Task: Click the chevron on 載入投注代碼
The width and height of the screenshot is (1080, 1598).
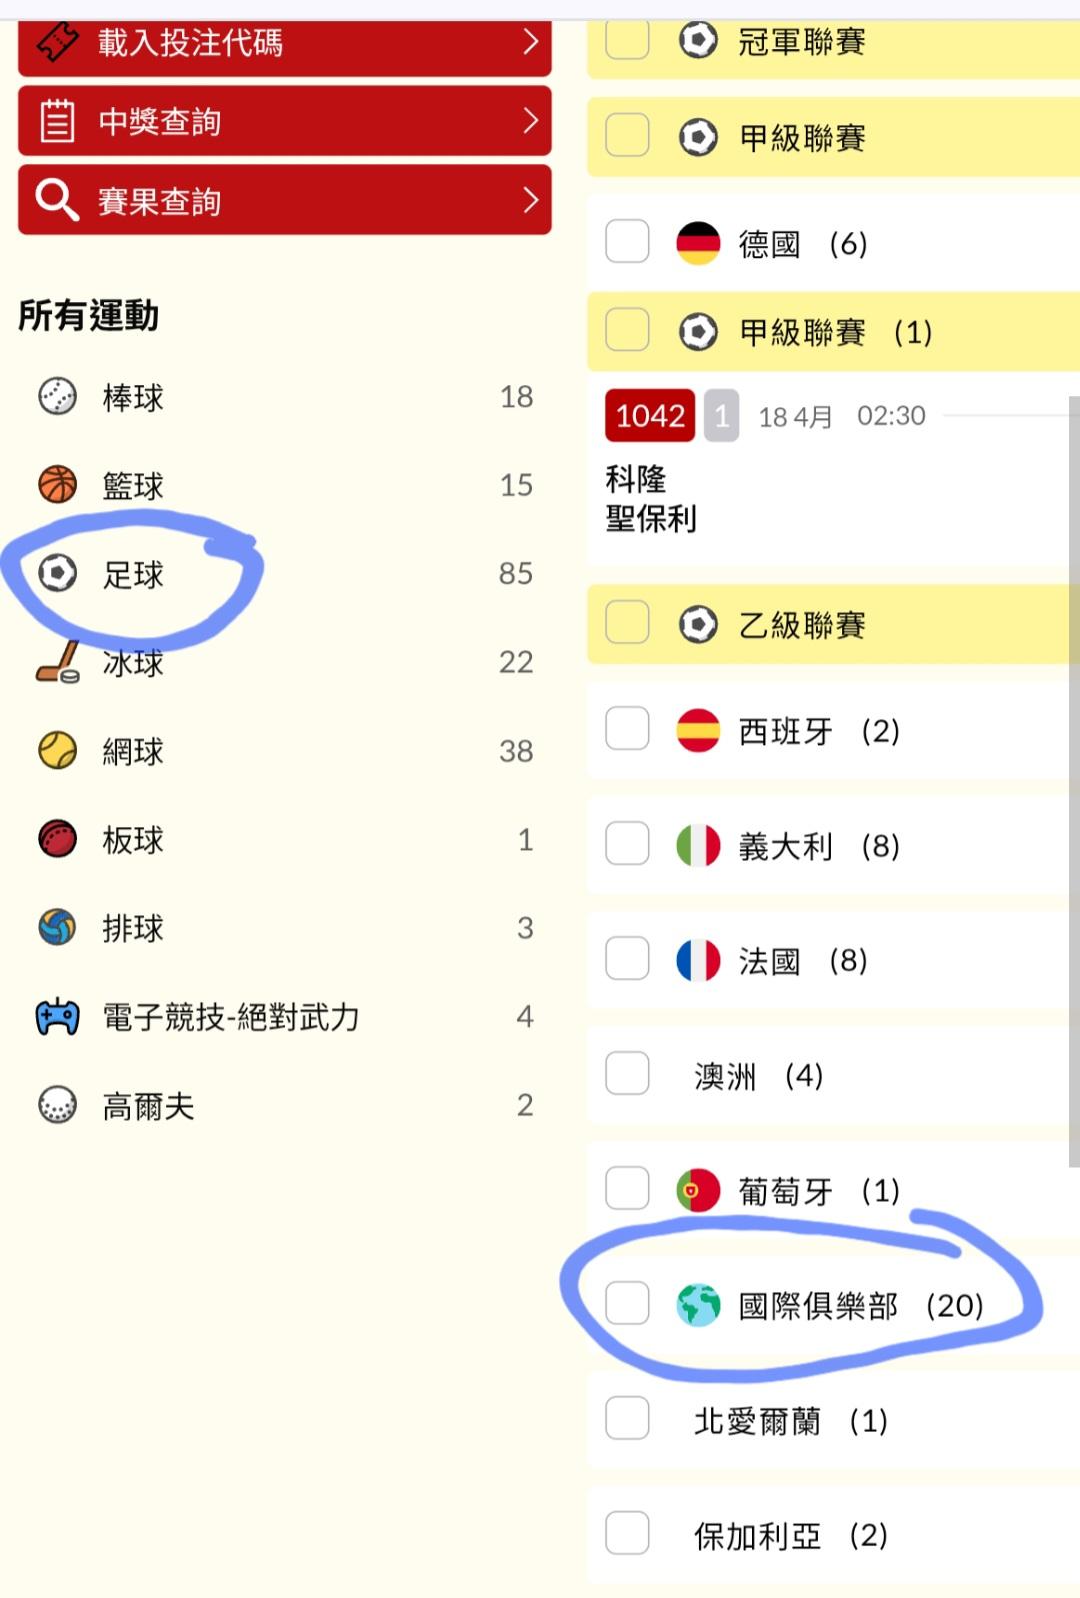Action: tap(531, 42)
